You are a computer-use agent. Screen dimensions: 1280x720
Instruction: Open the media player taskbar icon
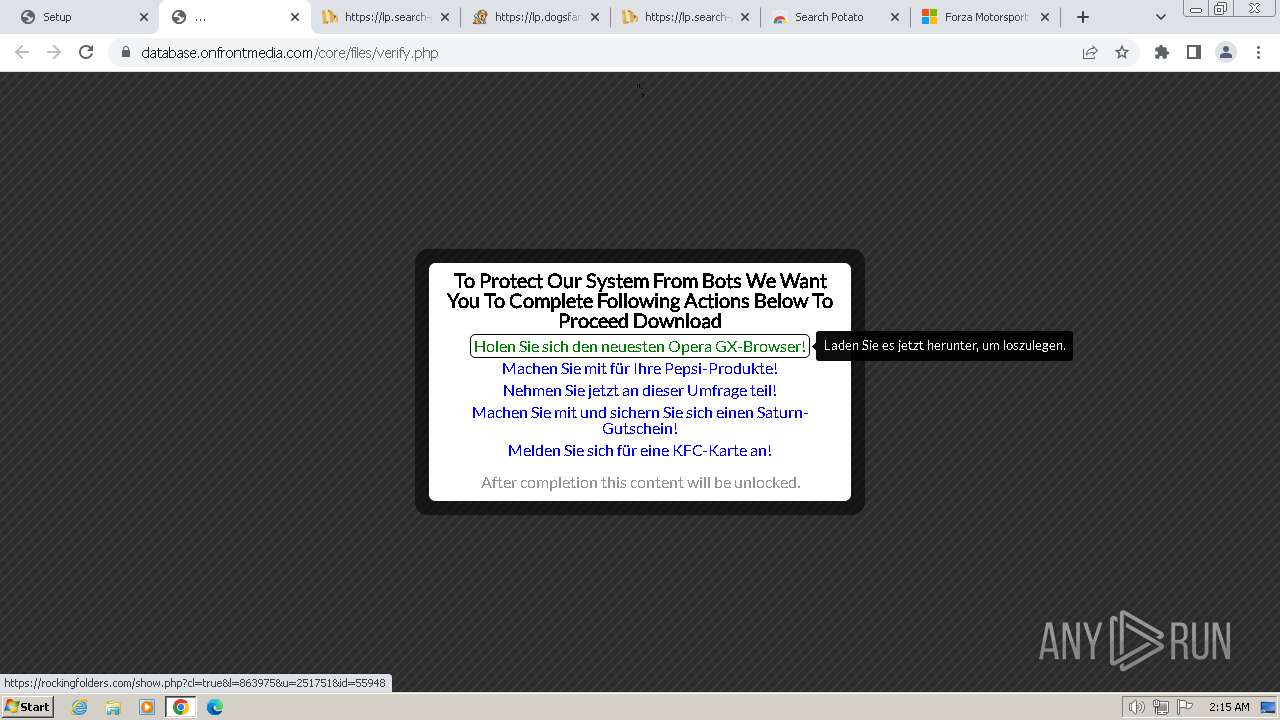147,707
